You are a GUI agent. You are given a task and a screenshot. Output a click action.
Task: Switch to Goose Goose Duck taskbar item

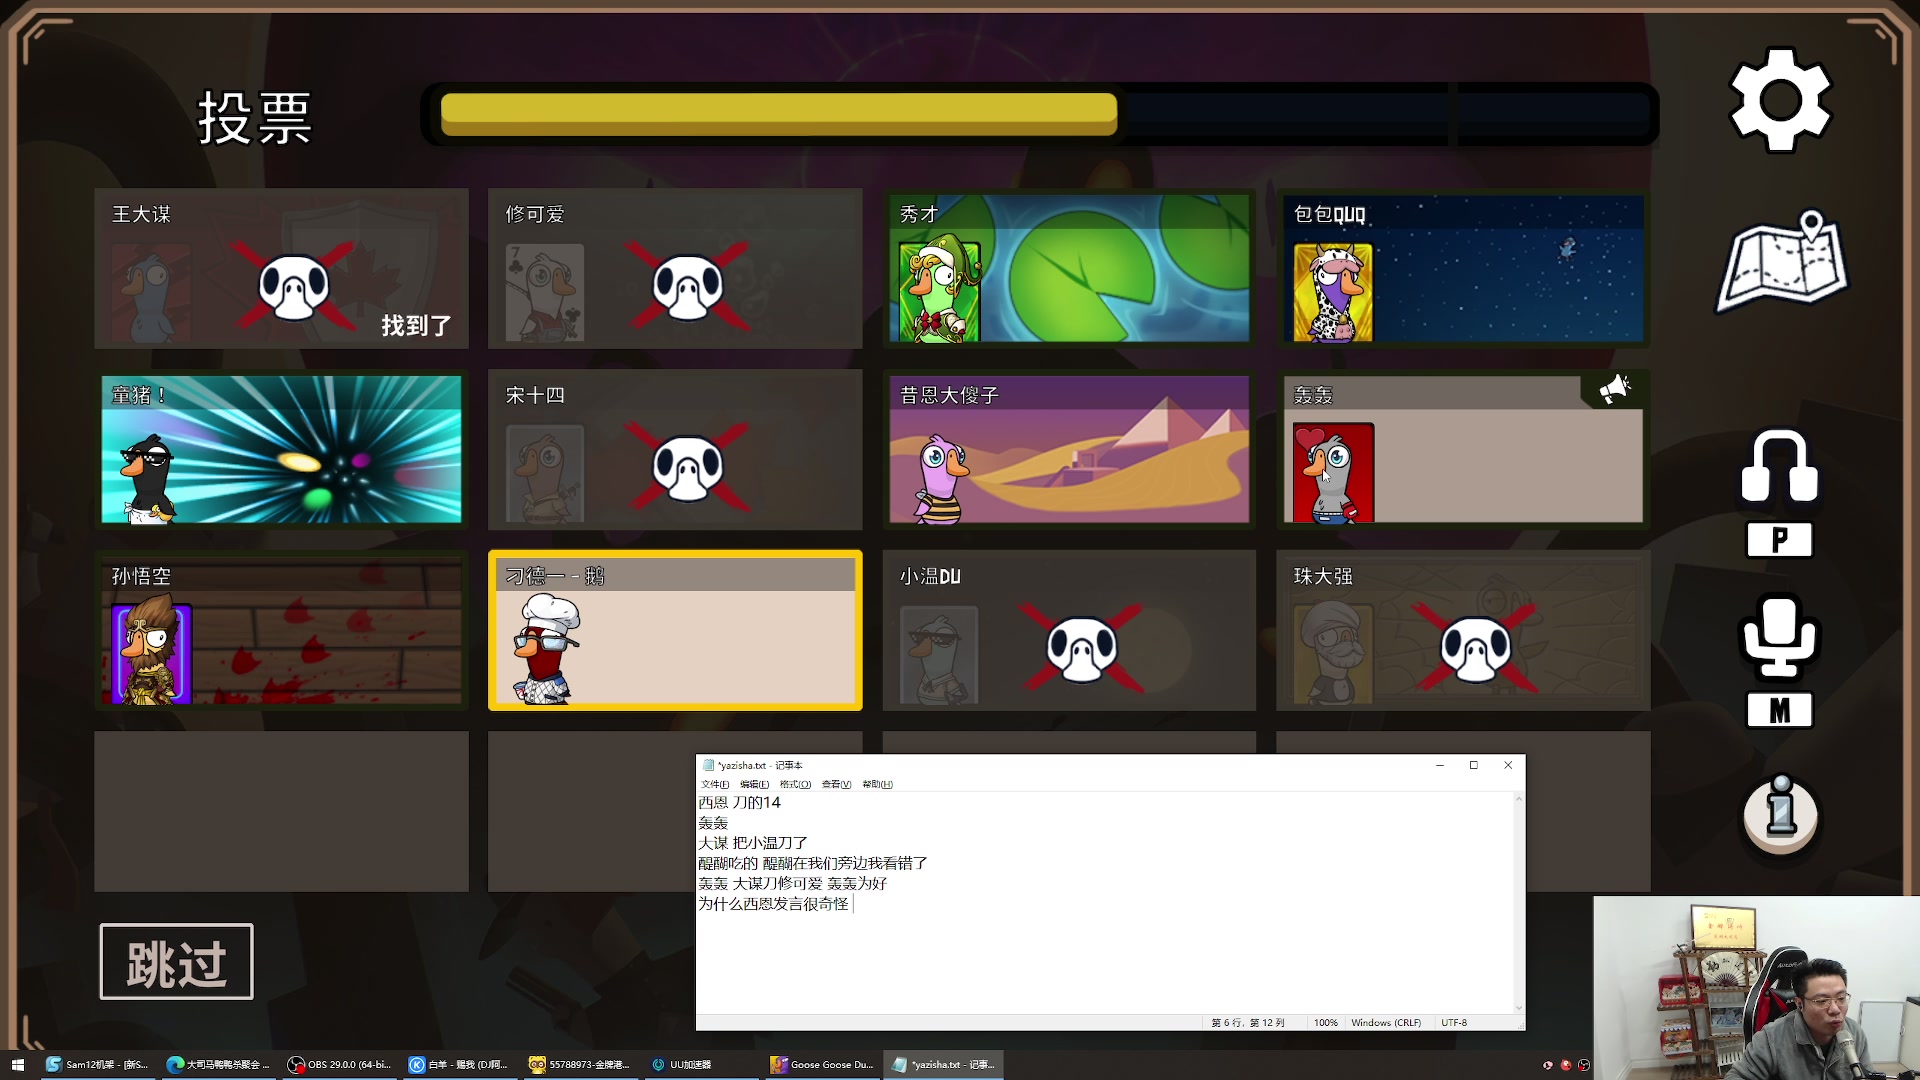point(823,1065)
